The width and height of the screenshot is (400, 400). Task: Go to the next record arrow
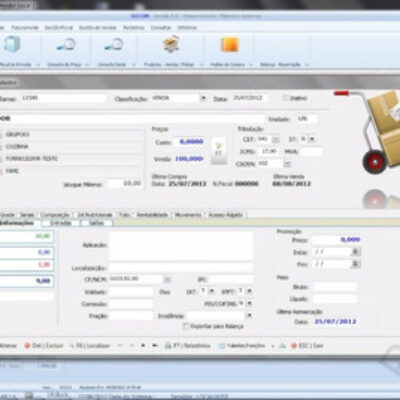tap(143, 346)
